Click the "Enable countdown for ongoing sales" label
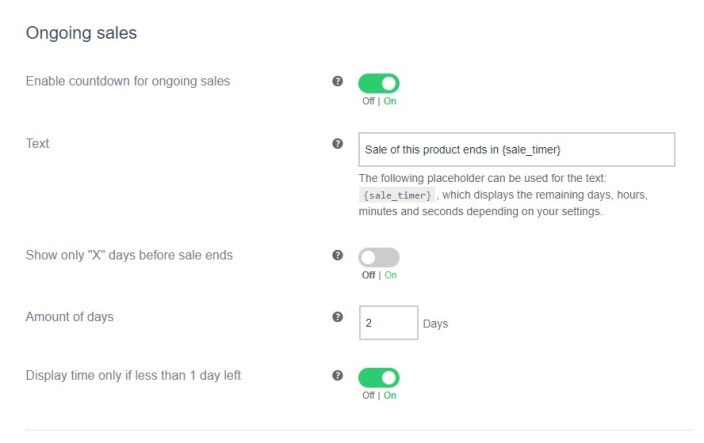This screenshot has height=443, width=704. coord(127,81)
